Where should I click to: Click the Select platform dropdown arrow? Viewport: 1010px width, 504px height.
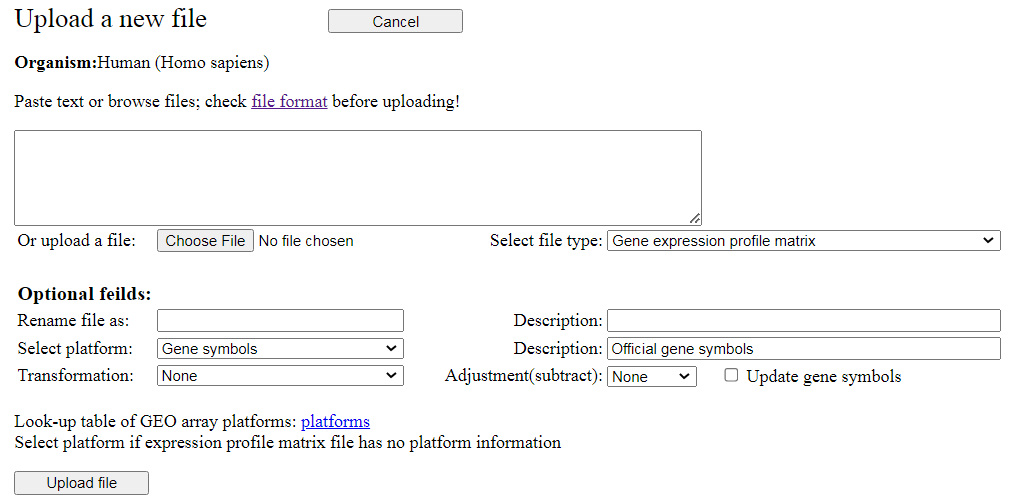[391, 349]
